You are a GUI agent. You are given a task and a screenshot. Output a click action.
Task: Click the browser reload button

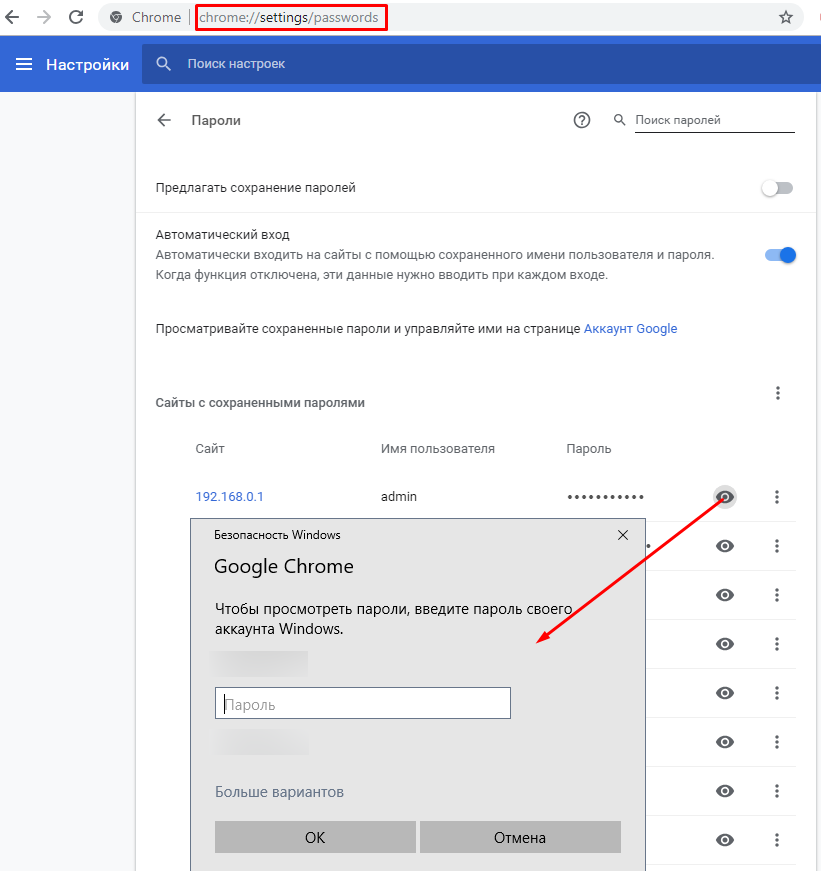[x=75, y=17]
